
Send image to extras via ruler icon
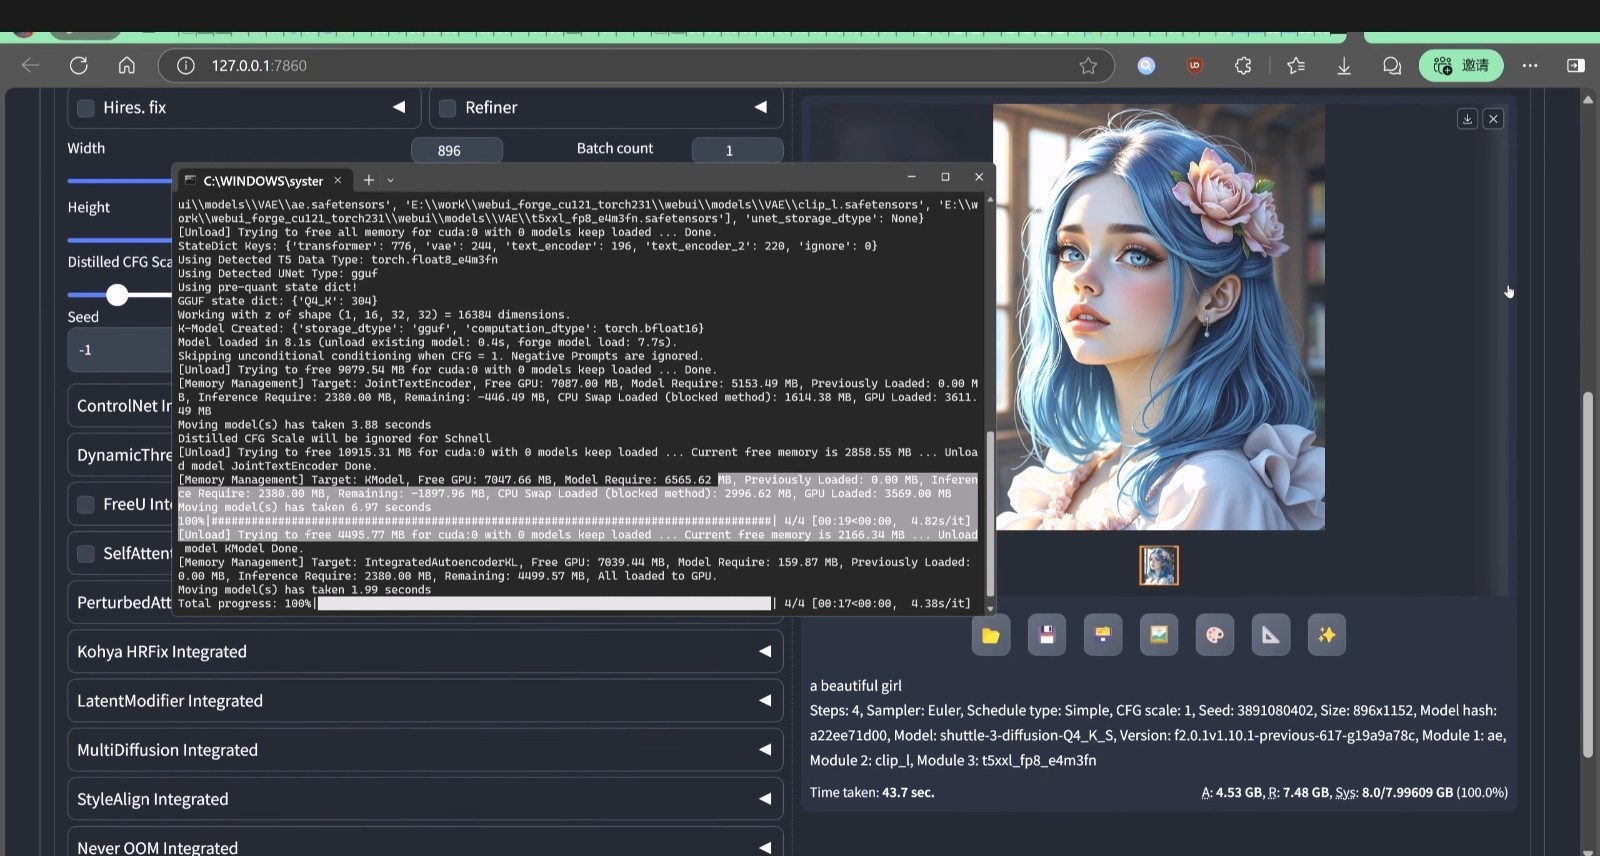click(x=1270, y=635)
